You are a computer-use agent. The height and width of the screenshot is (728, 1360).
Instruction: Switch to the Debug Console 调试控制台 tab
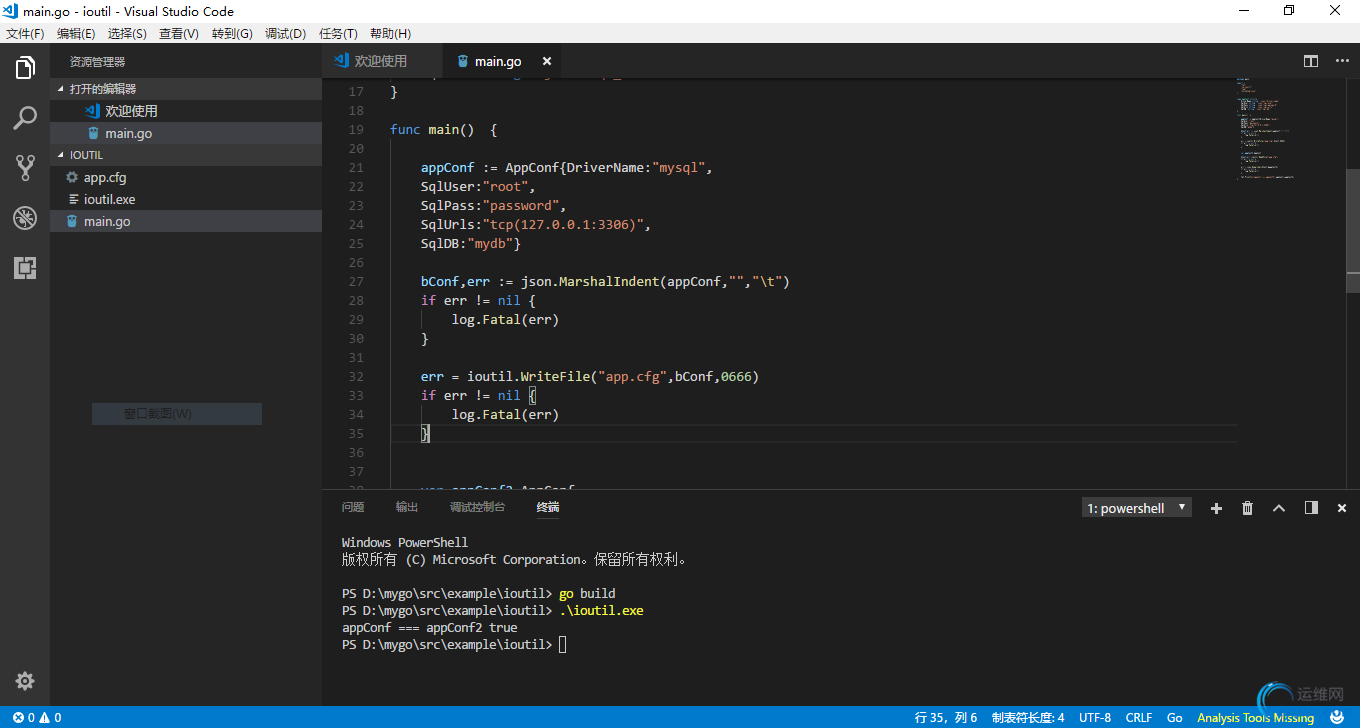pos(477,507)
